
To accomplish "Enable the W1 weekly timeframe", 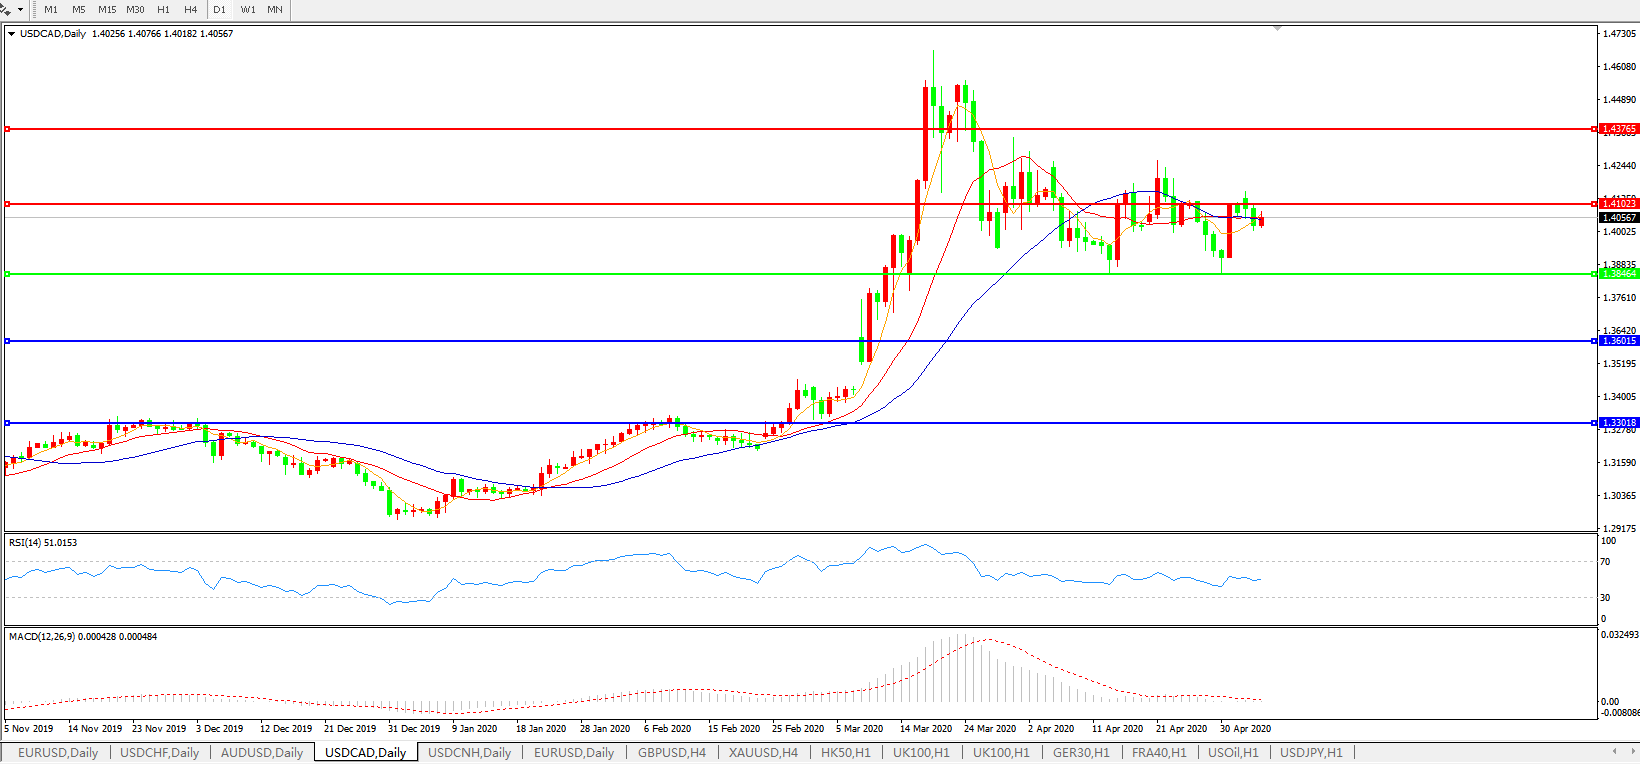I will (x=248, y=10).
